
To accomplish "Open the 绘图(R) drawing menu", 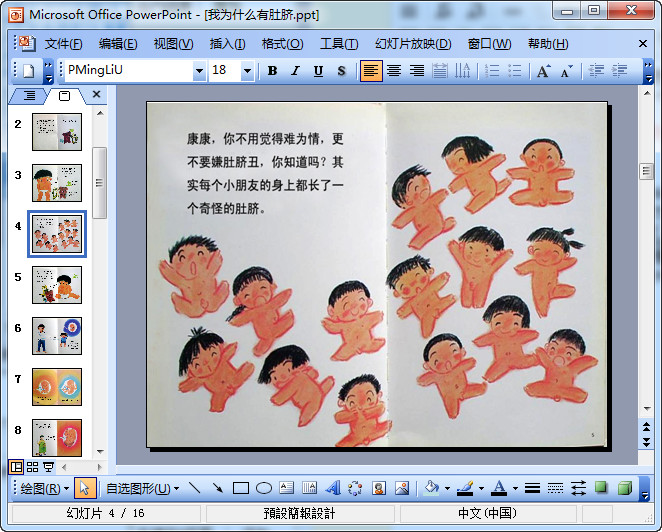I will point(44,489).
